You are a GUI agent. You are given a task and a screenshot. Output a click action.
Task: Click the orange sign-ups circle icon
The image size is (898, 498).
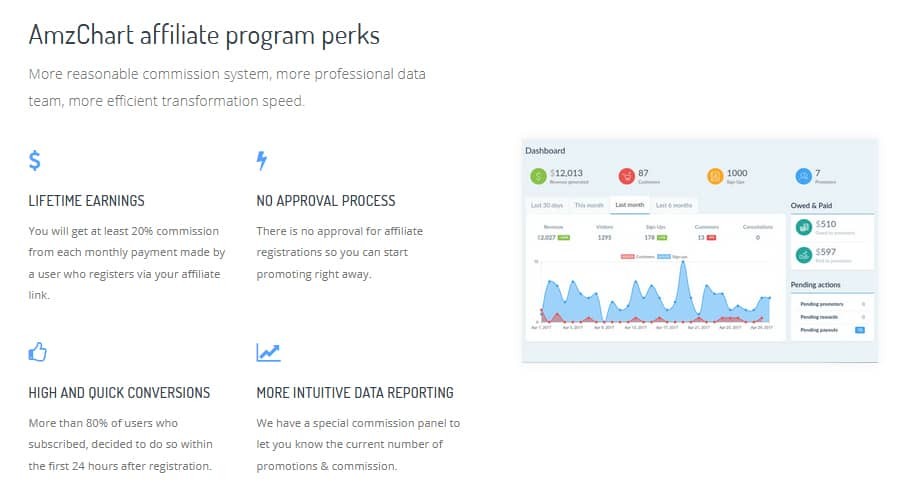point(715,176)
